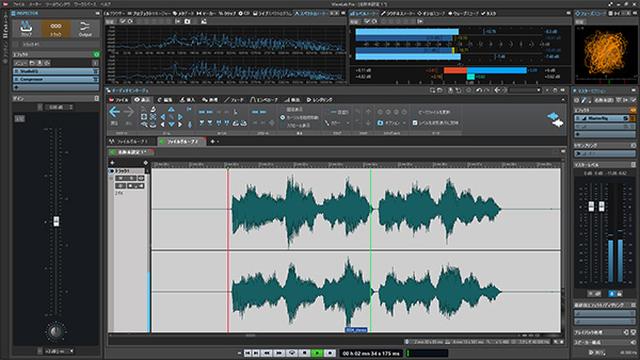Image resolution: width=640 pixels, height=360 pixels.
Task: Add a new file group with plus button
Action: click(212, 142)
